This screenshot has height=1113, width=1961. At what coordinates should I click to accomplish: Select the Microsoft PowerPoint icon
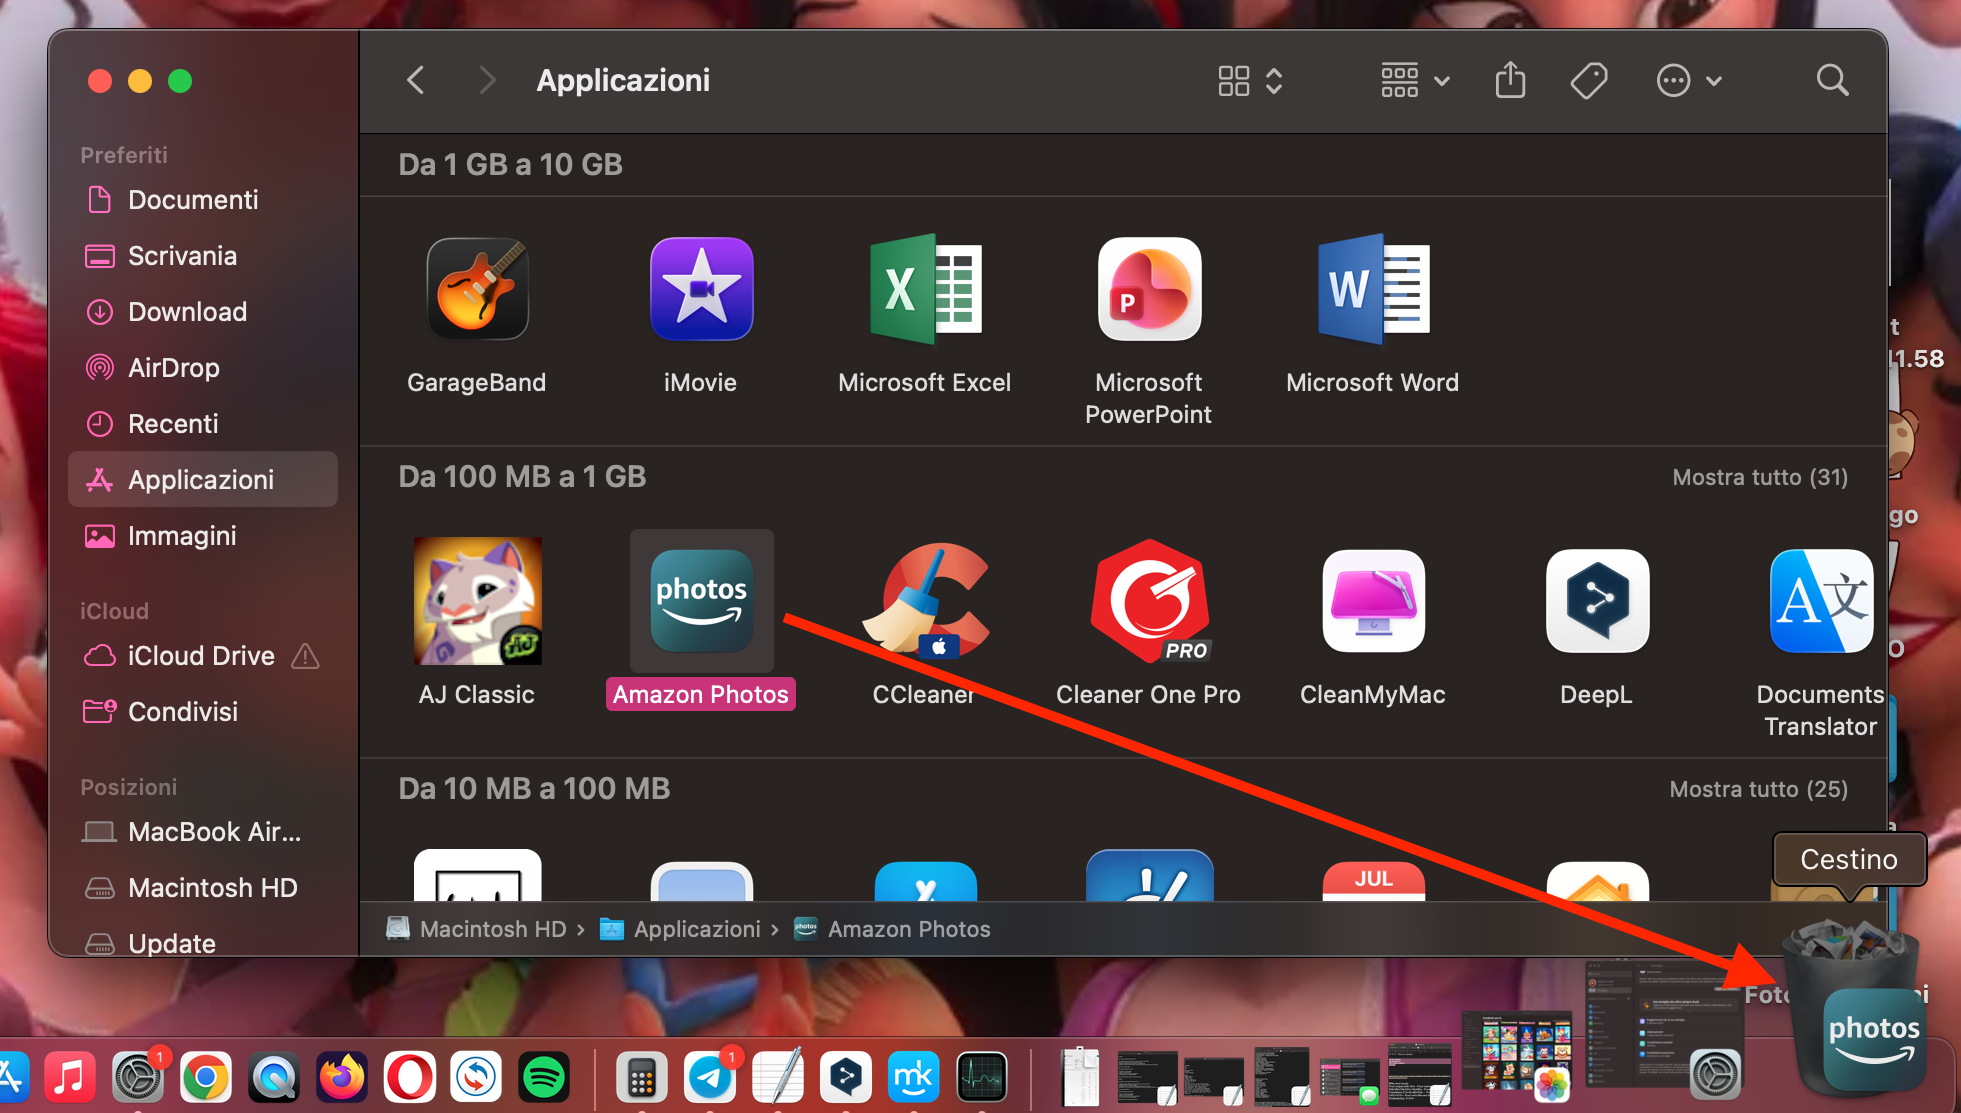(1149, 290)
